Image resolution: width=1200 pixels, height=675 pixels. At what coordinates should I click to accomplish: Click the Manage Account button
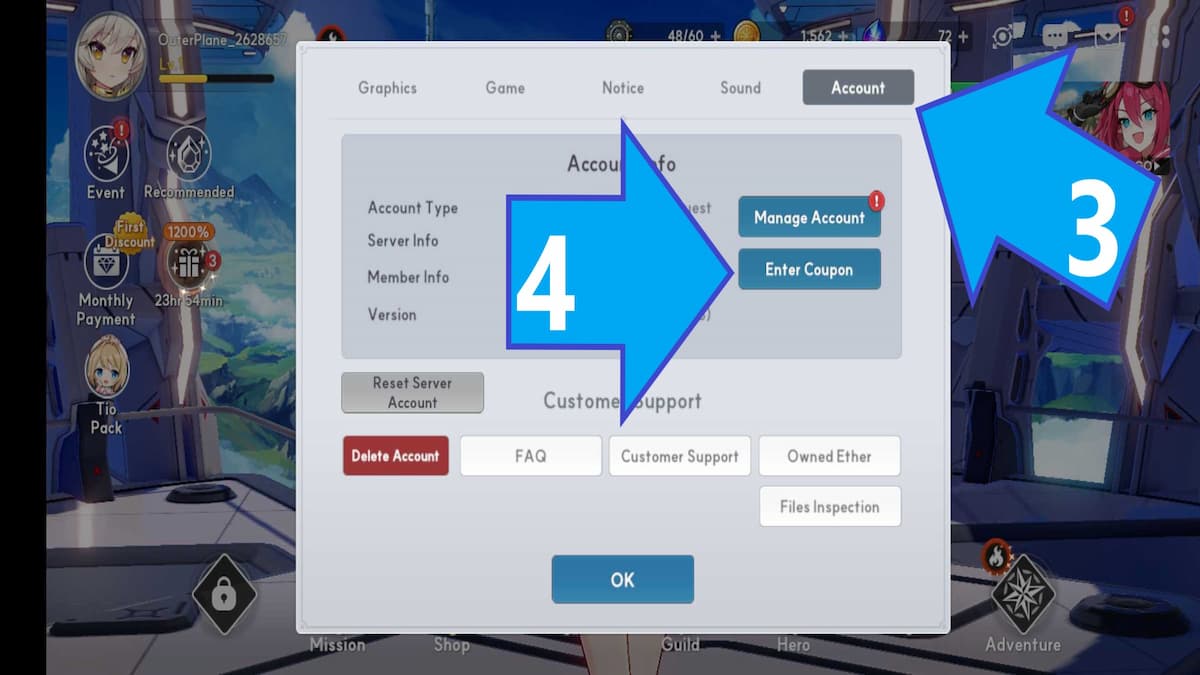[x=809, y=217]
